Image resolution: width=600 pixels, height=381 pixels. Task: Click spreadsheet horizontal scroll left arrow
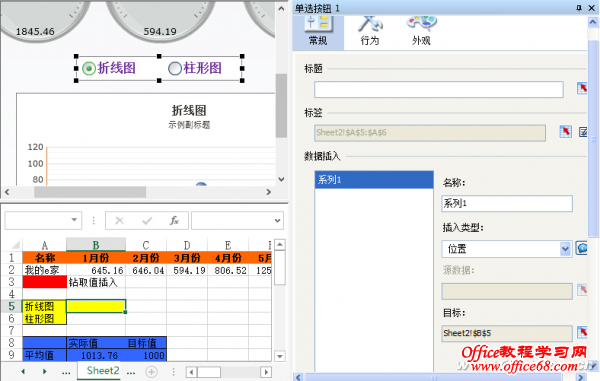pyautogui.click(x=191, y=372)
